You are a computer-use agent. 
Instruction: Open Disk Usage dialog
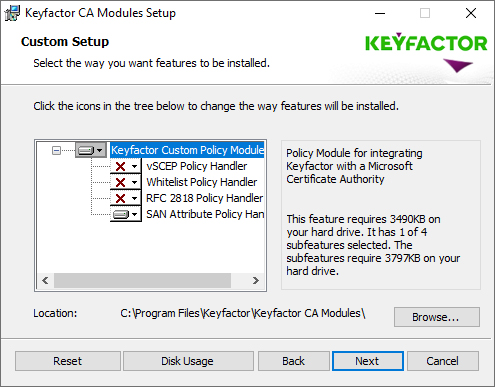(188, 361)
